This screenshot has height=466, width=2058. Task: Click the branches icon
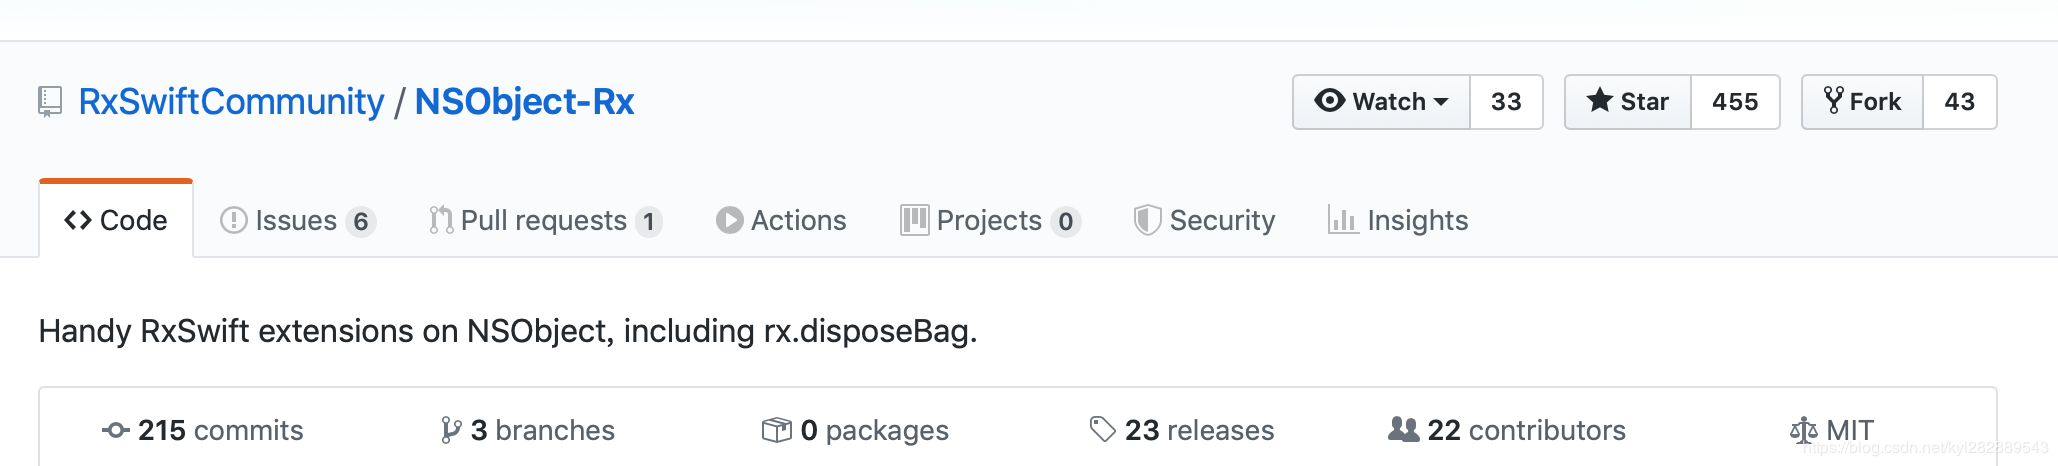451,430
